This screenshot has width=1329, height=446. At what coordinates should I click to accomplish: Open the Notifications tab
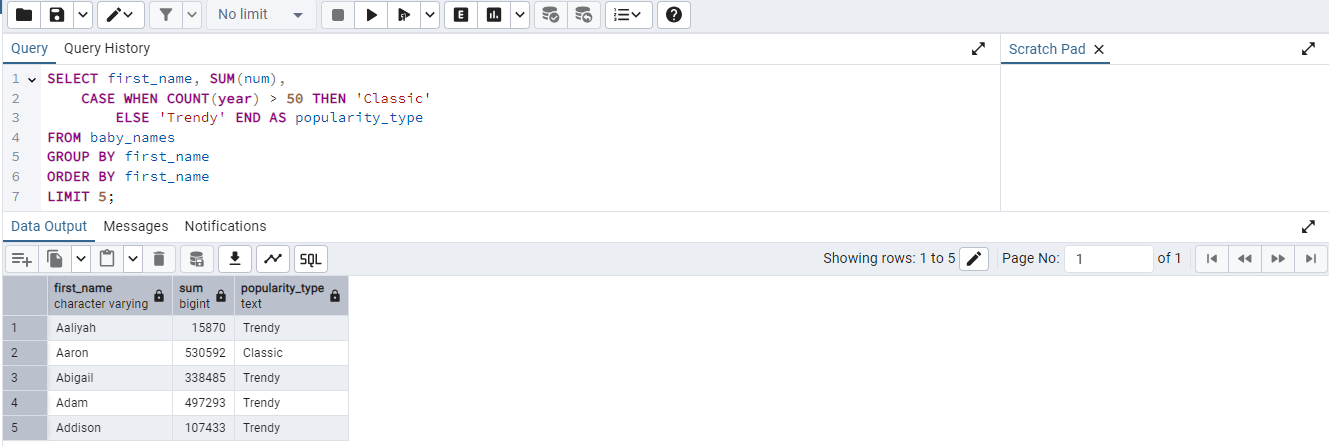tap(226, 226)
